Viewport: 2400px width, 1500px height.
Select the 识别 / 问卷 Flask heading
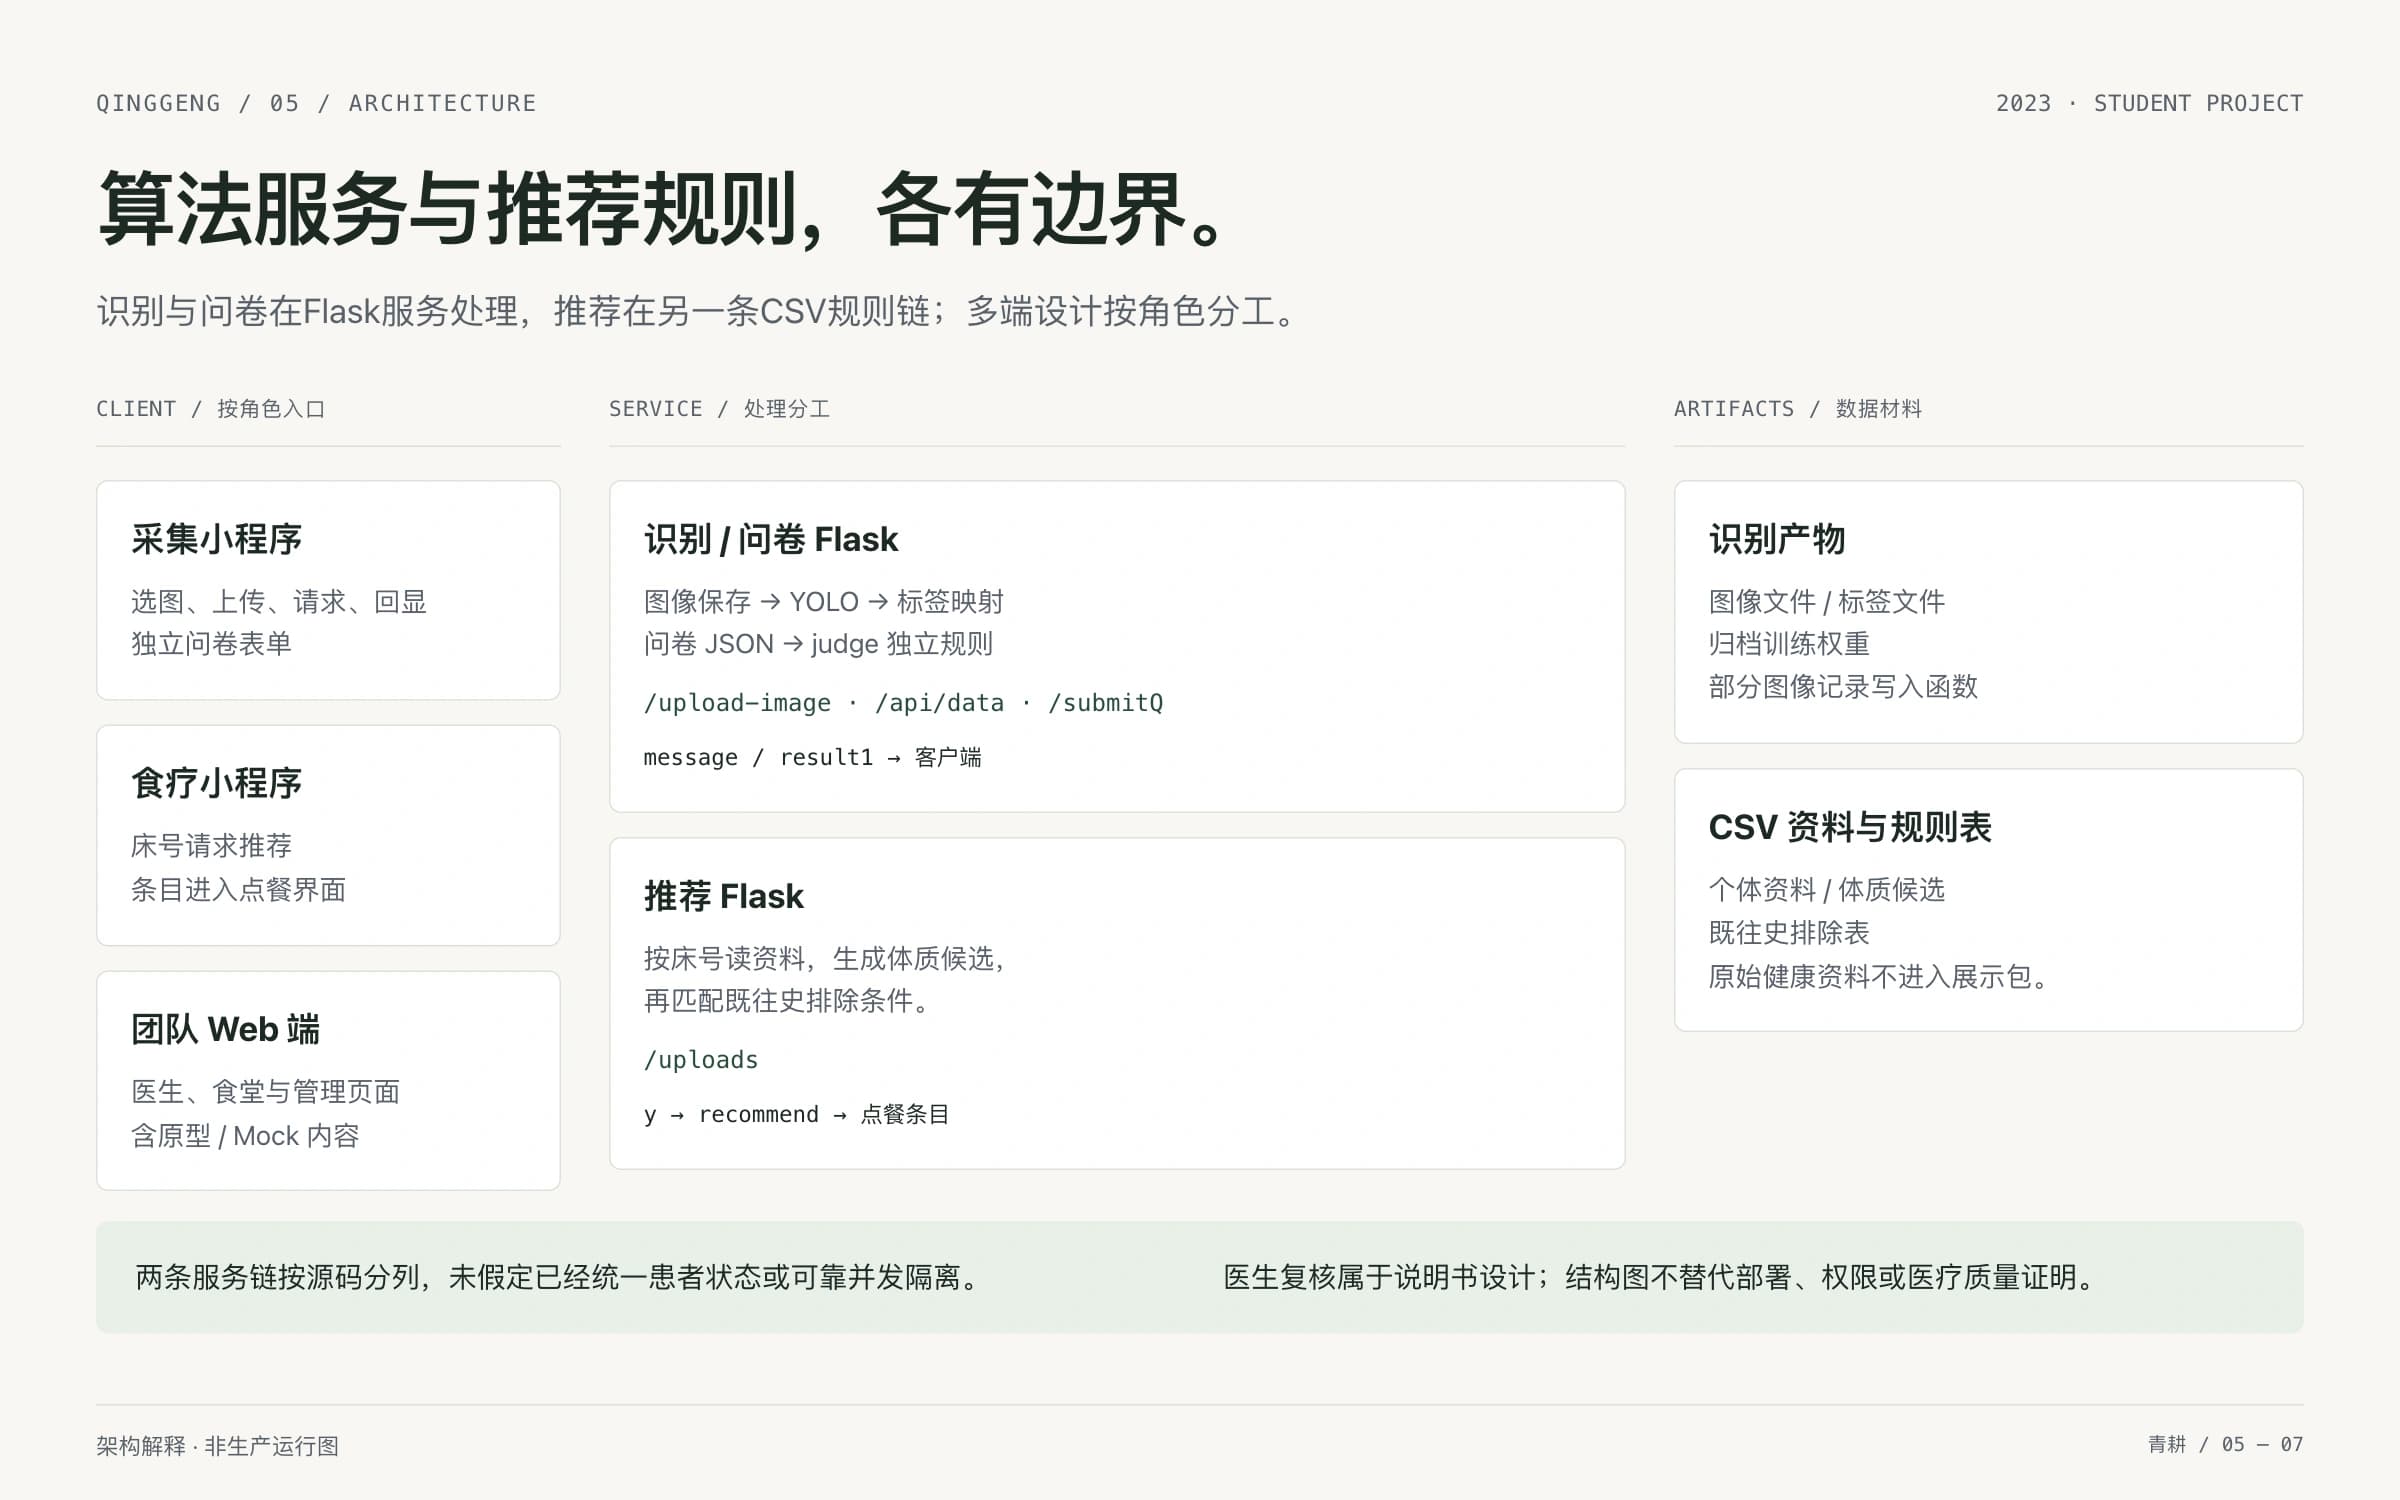tap(771, 539)
